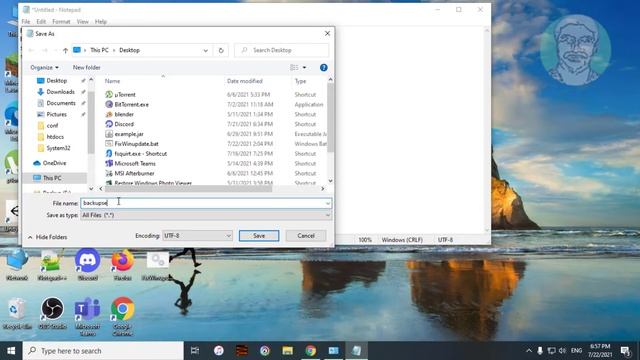Viewport: 640px width, 360px height.
Task: Open Firefox icon on the desktop
Action: tap(122, 264)
